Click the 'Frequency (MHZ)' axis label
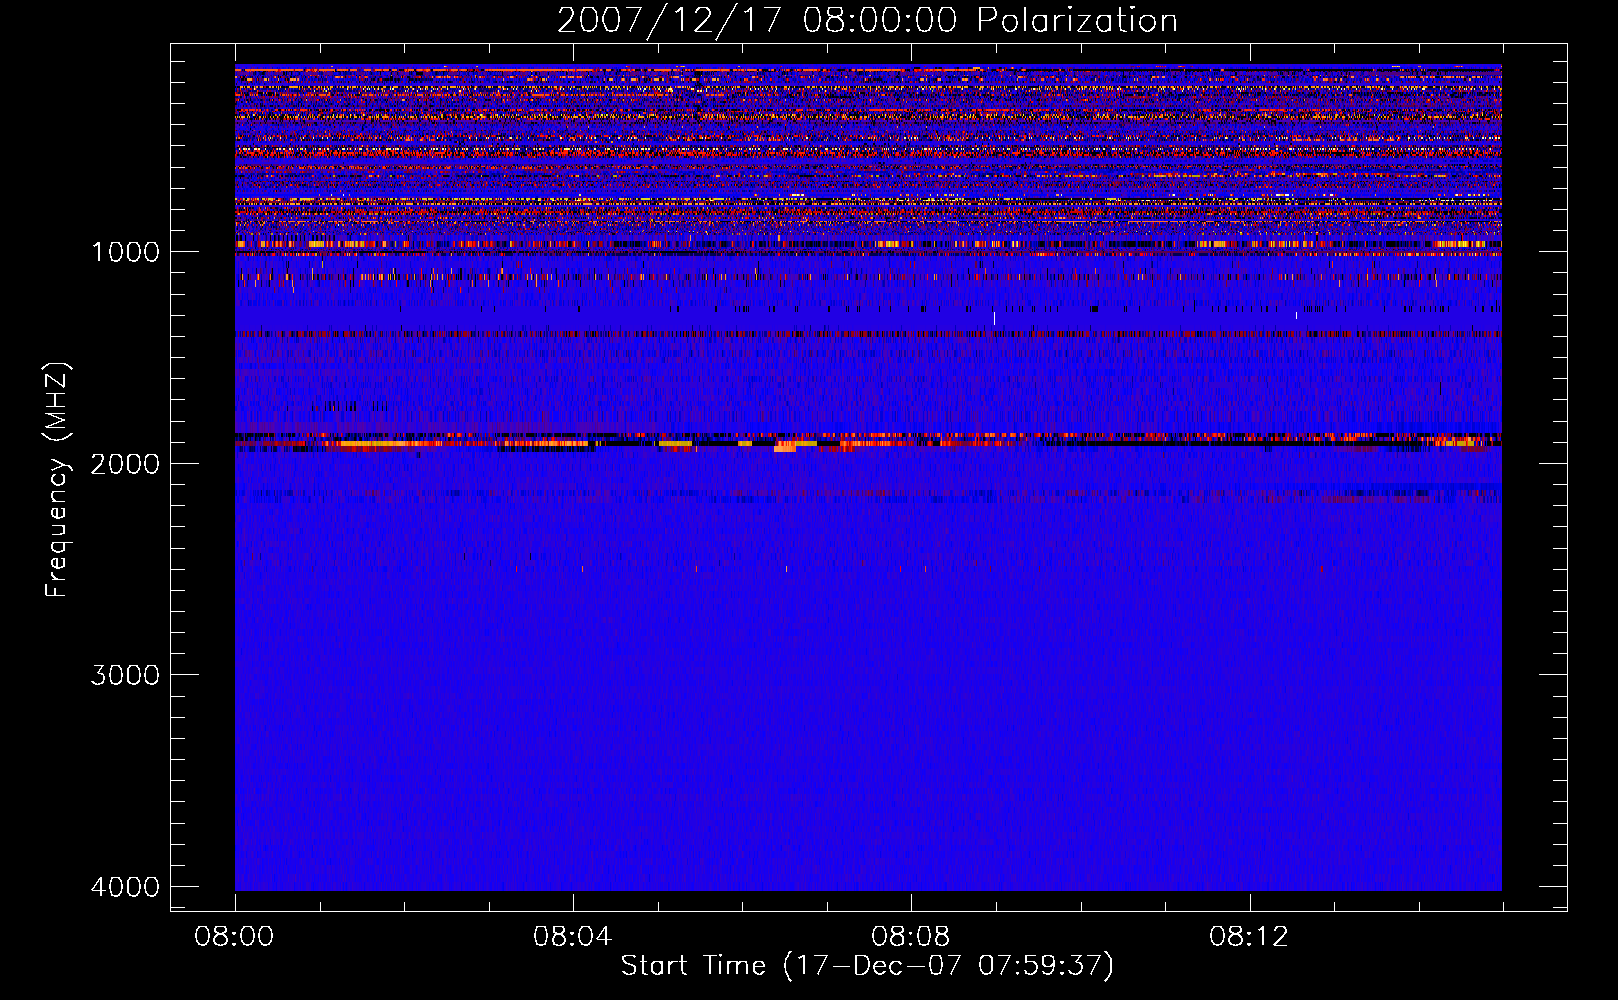Viewport: 1618px width, 1000px height. click(57, 480)
